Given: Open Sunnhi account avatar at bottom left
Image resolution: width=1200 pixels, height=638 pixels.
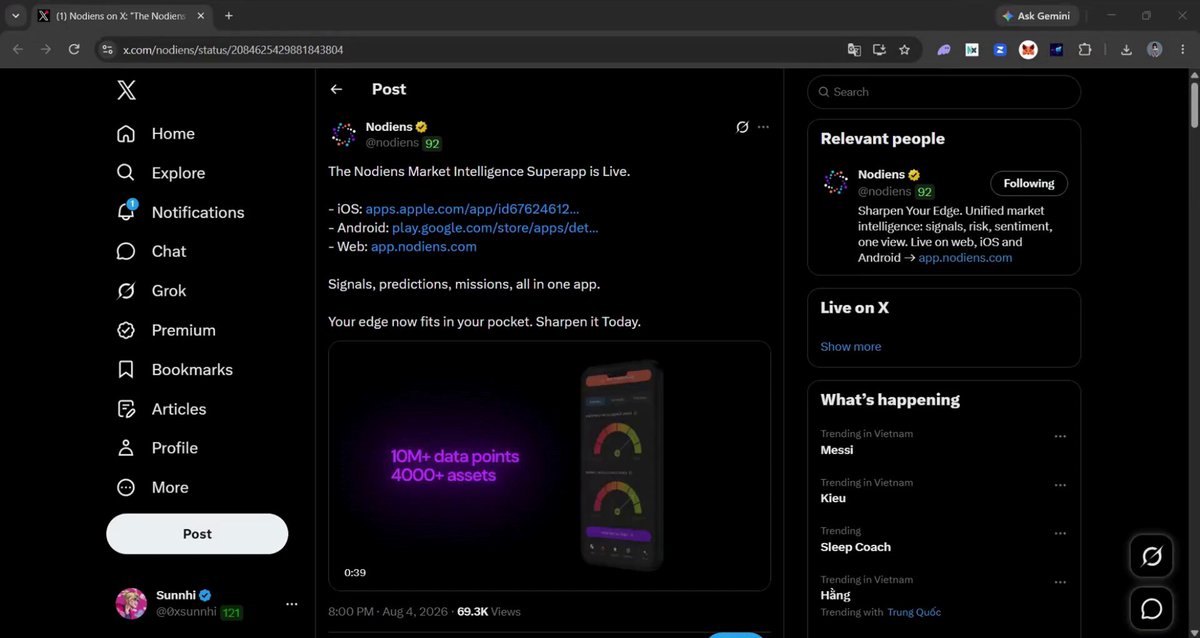Looking at the screenshot, I should click(131, 604).
